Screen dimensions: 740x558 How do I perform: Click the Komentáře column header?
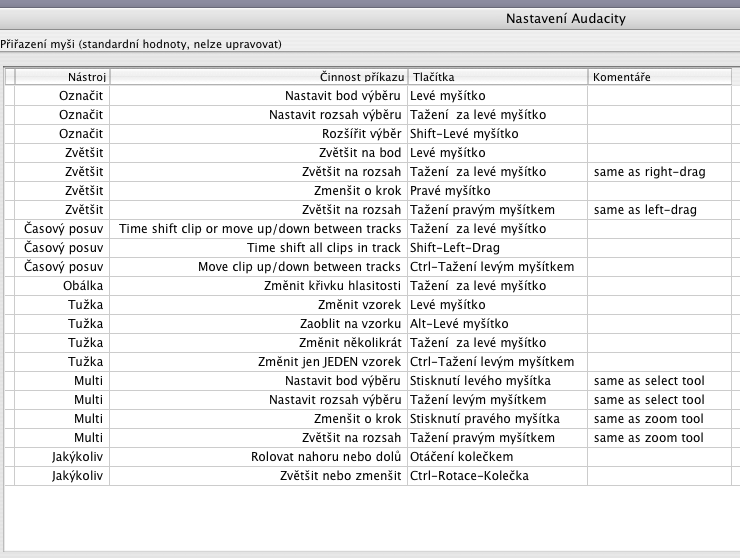pos(660,77)
